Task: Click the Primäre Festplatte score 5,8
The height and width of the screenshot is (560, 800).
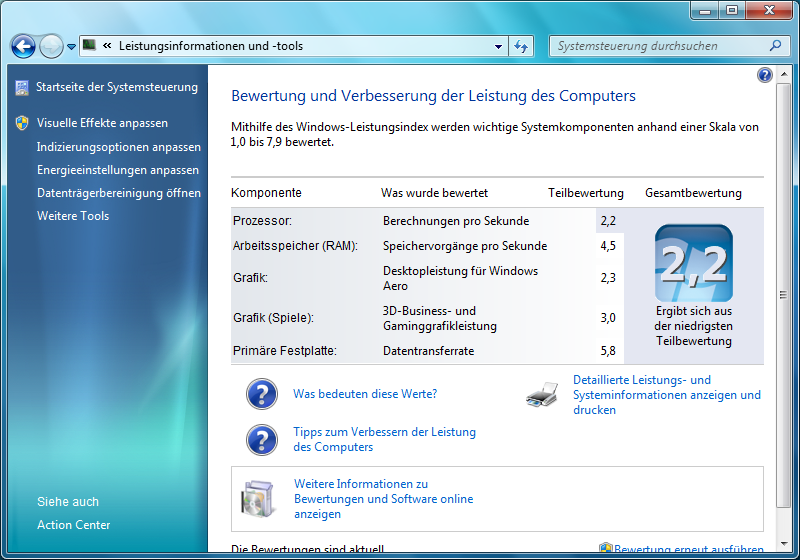Action: point(608,351)
